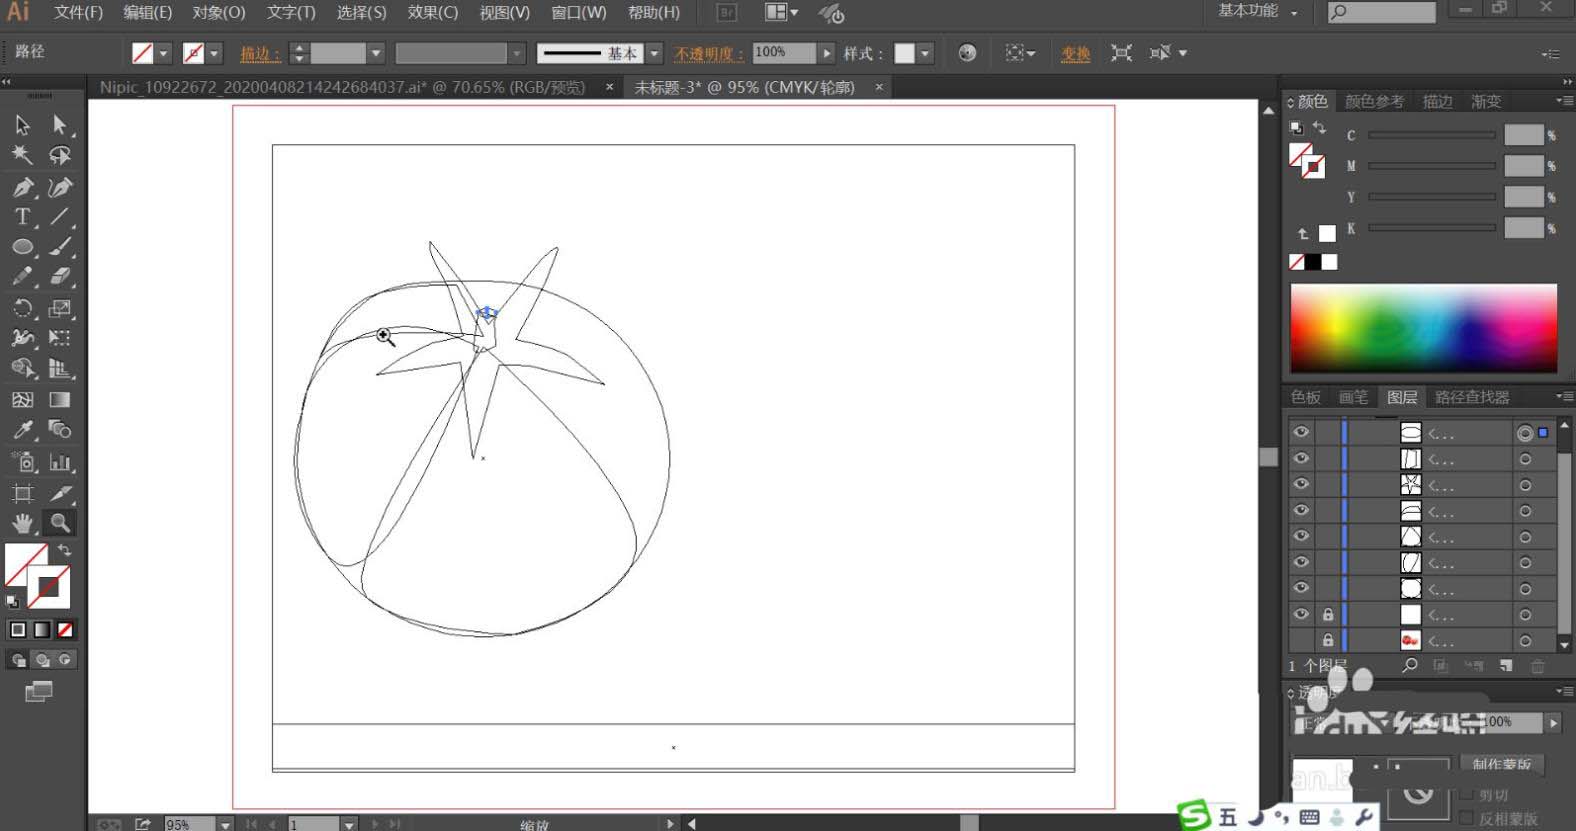Open the 对象(O) menu
This screenshot has width=1576, height=831.
click(x=218, y=13)
